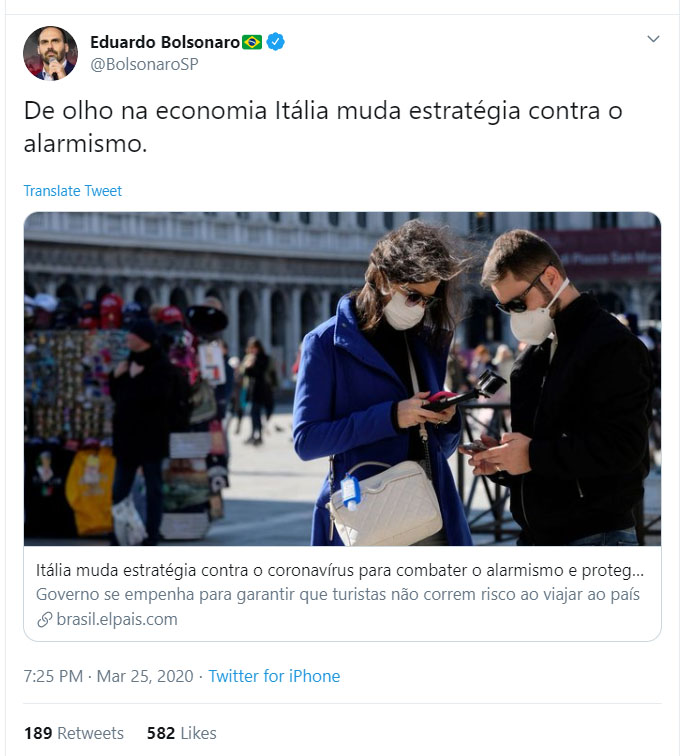694x756 pixels.
Task: Open the @BolsonaroSP handle
Action: tap(144, 64)
